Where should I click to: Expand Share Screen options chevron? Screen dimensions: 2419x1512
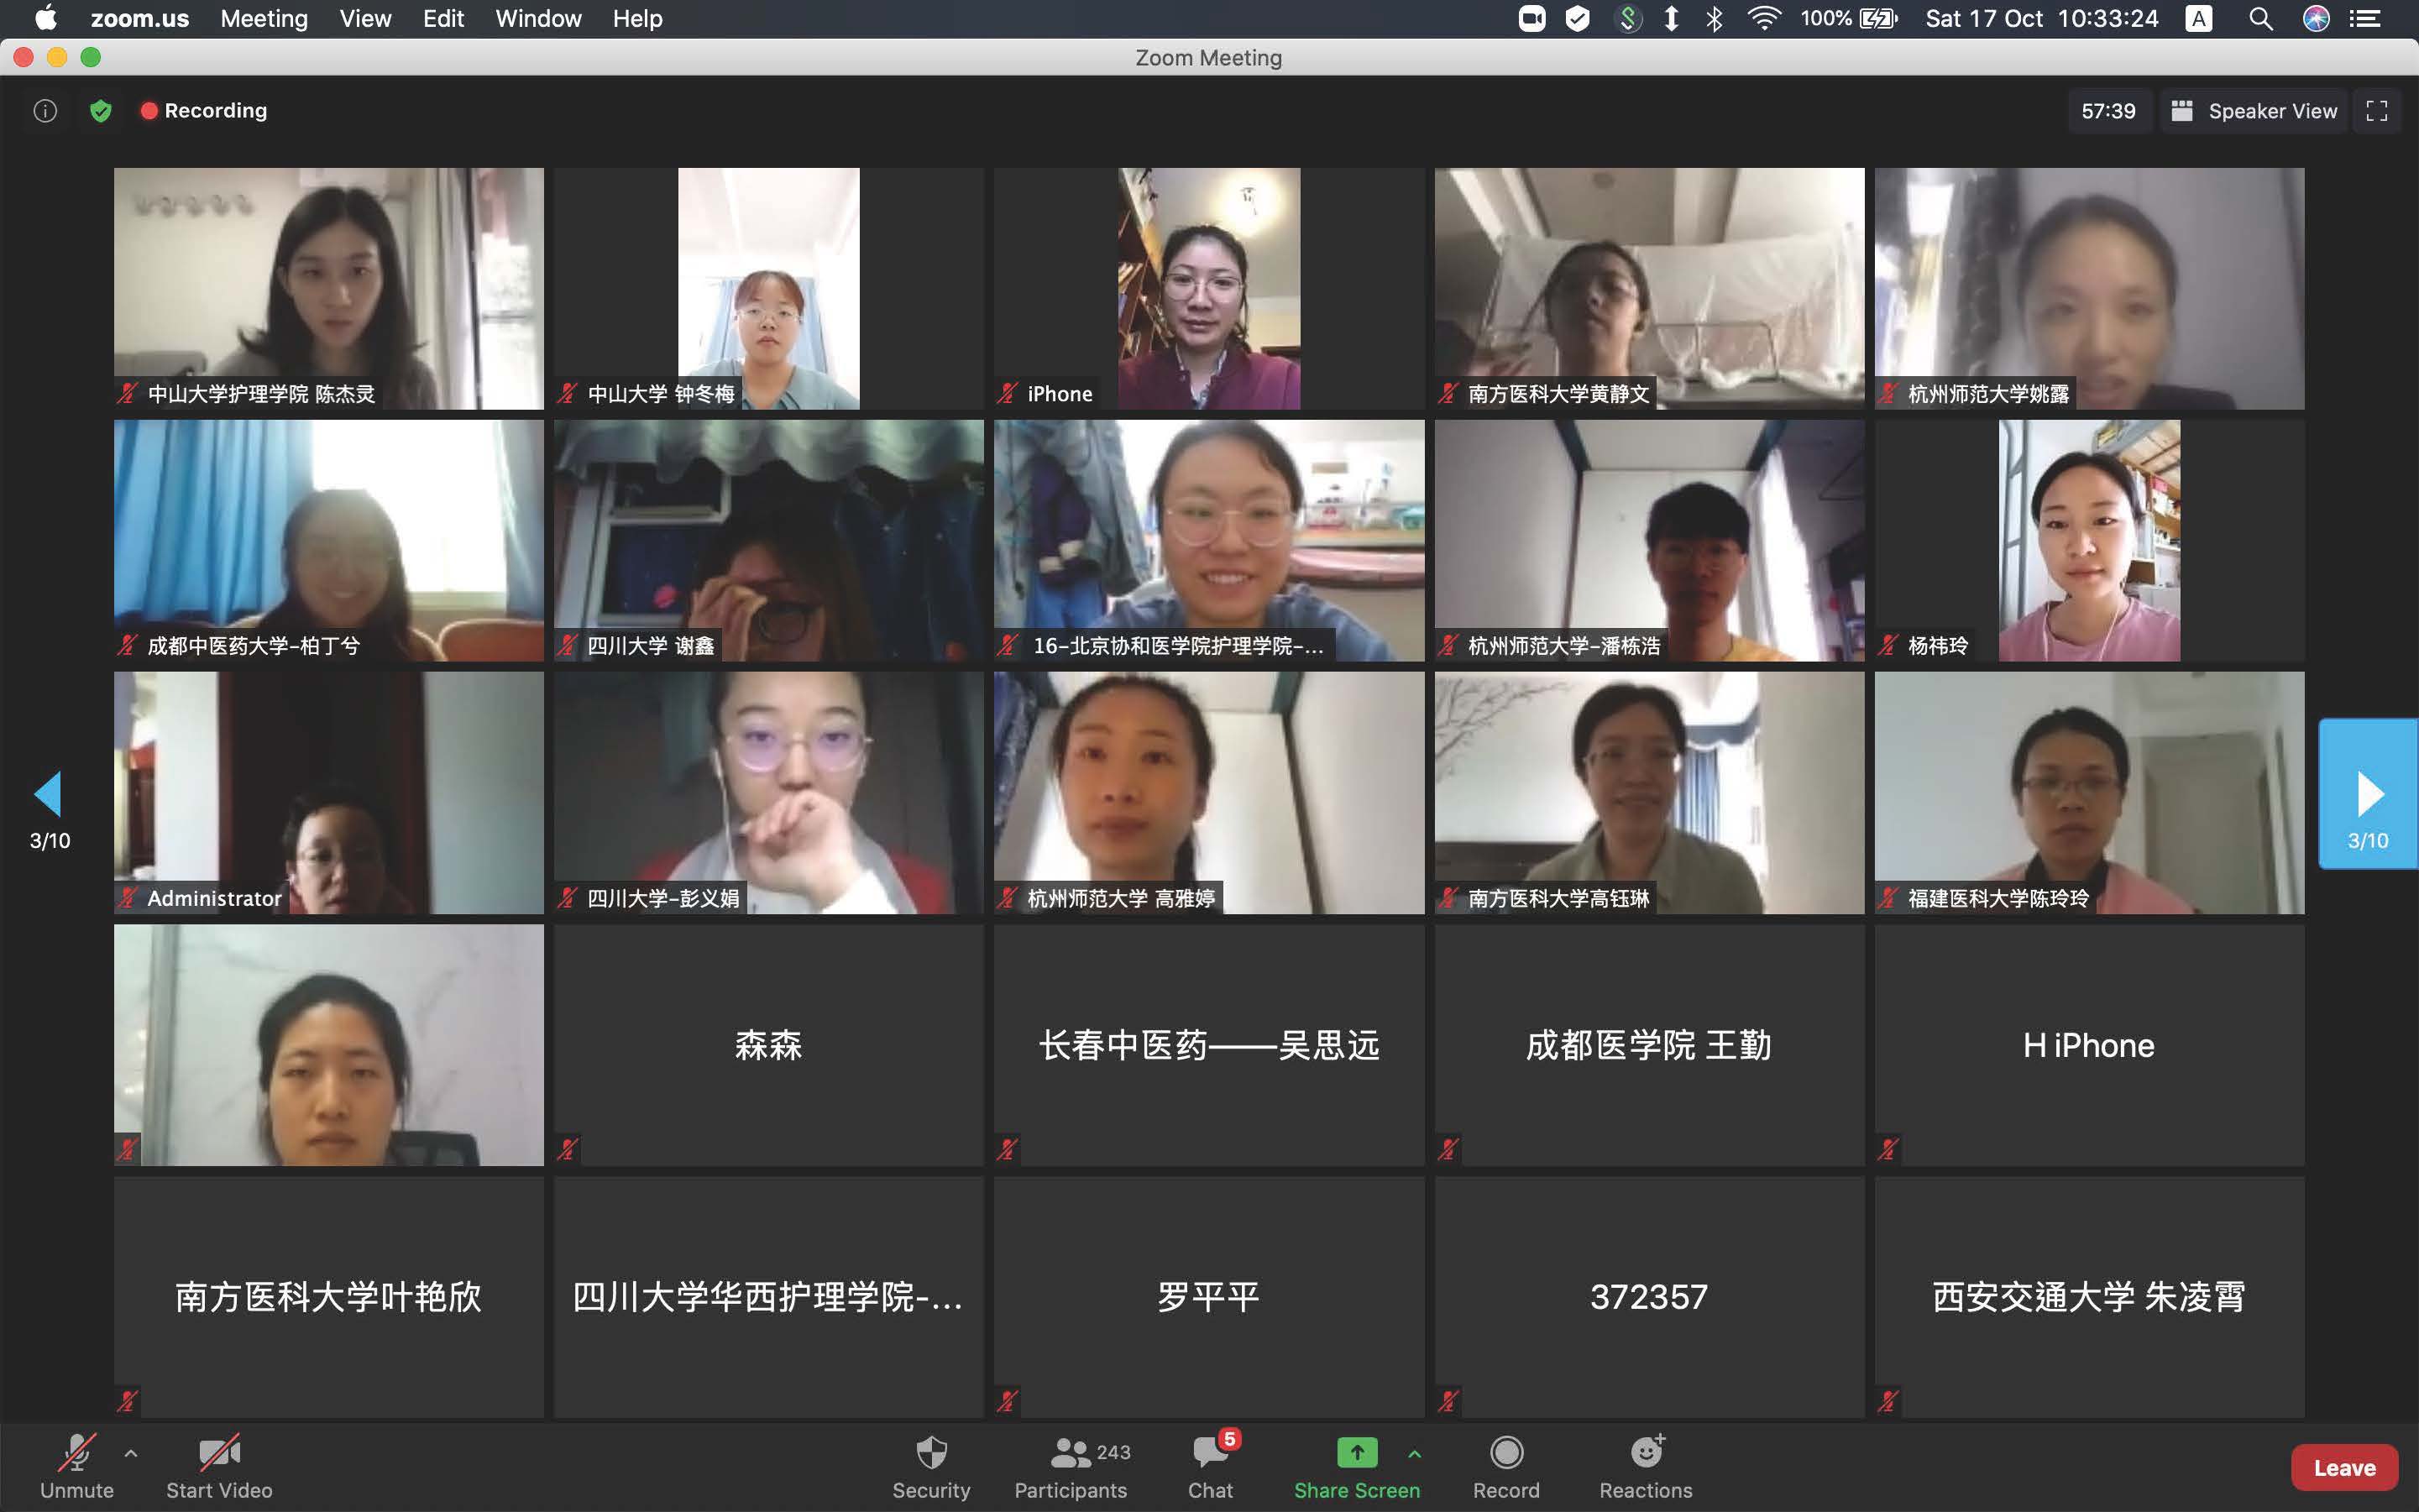[1414, 1453]
